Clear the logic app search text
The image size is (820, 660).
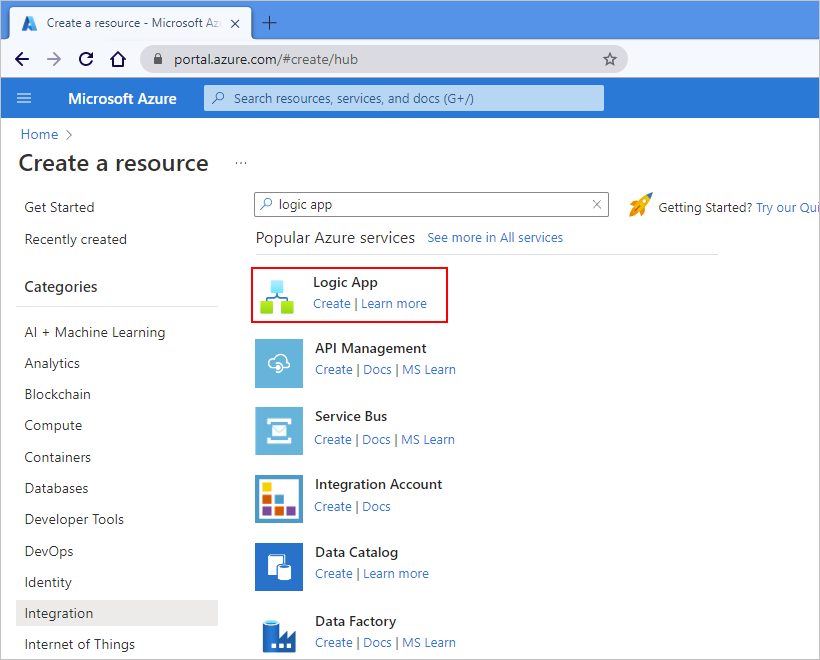[x=597, y=204]
